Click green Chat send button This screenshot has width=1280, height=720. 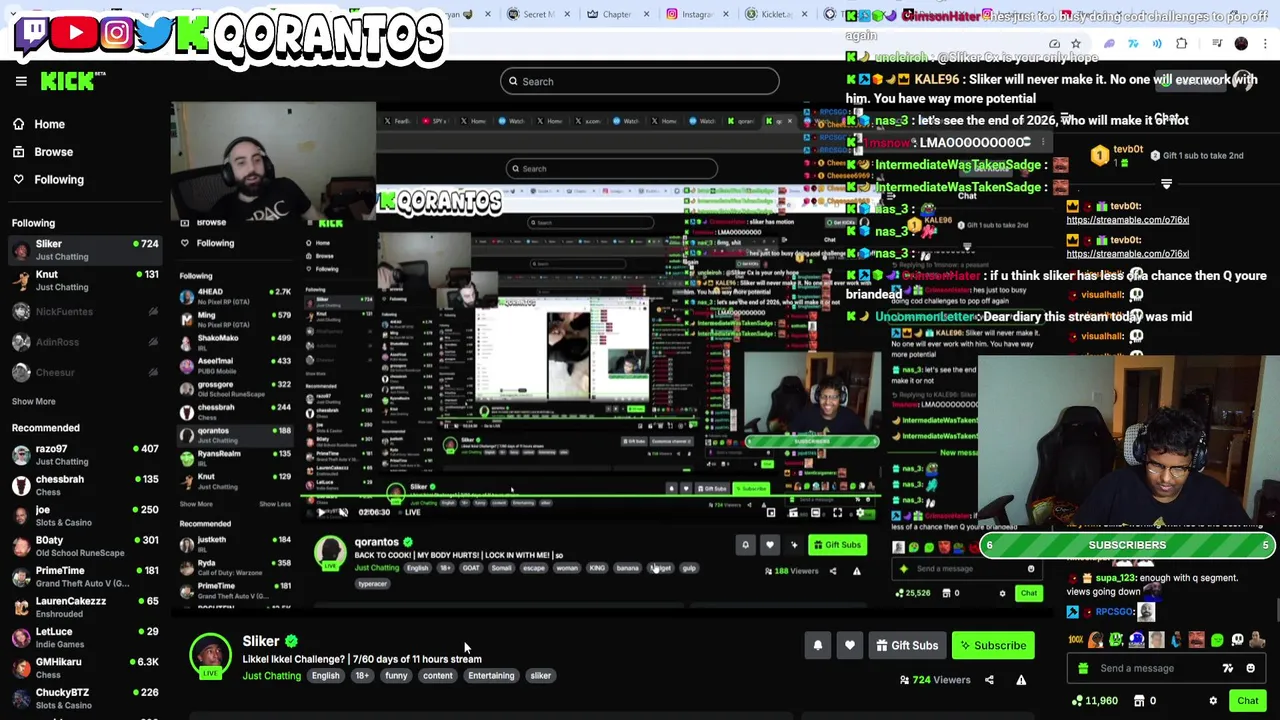click(1248, 701)
